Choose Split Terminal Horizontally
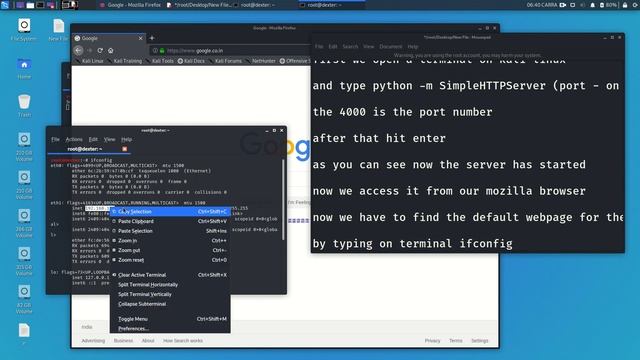The image size is (640, 360). 170,284
